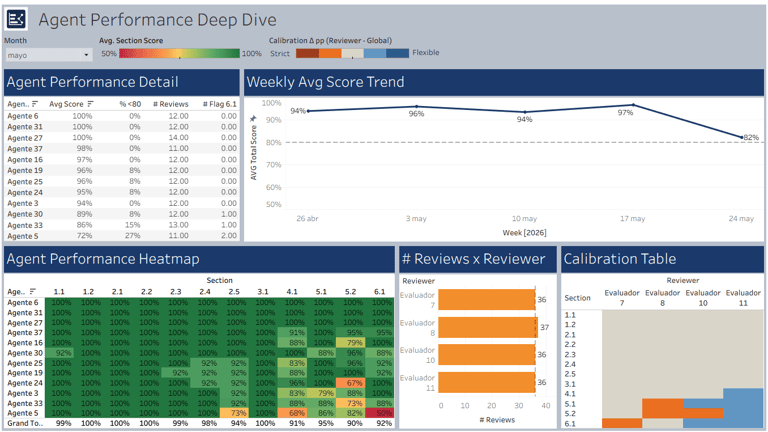Click 73% heatmap cell for Agente 33 section 5.2

click(351, 403)
